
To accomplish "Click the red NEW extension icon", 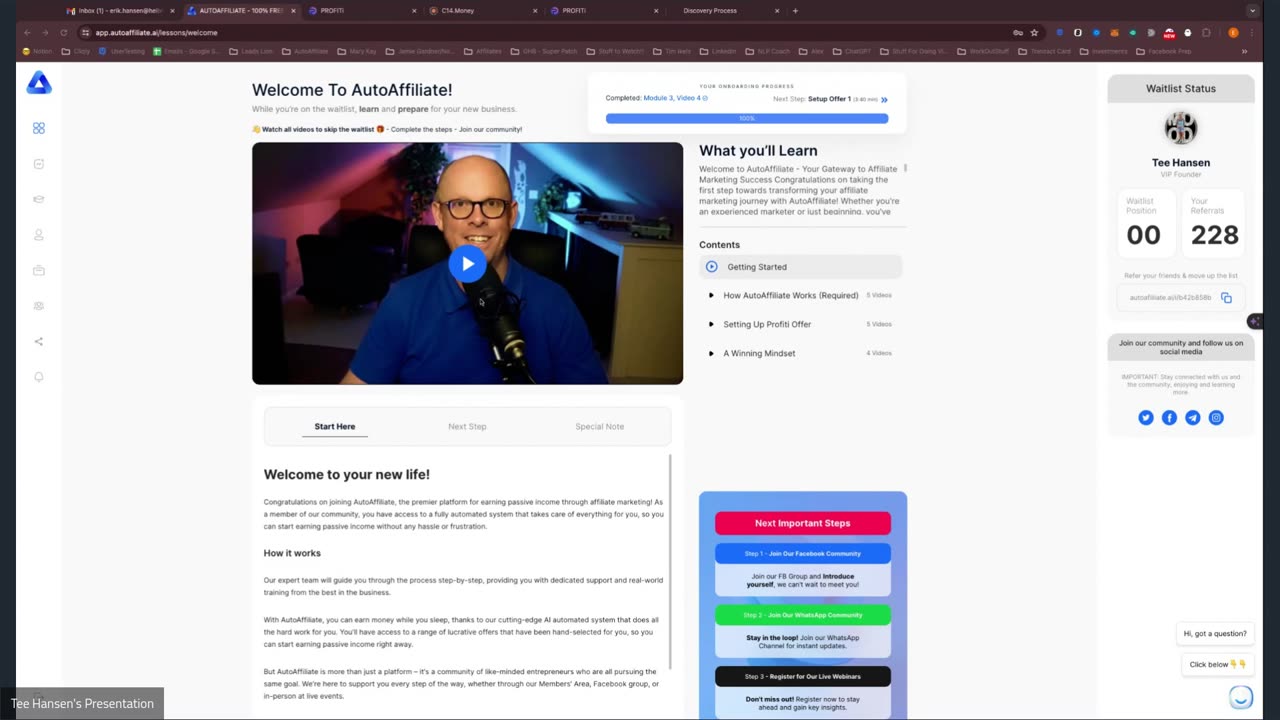I will pyautogui.click(x=1169, y=32).
